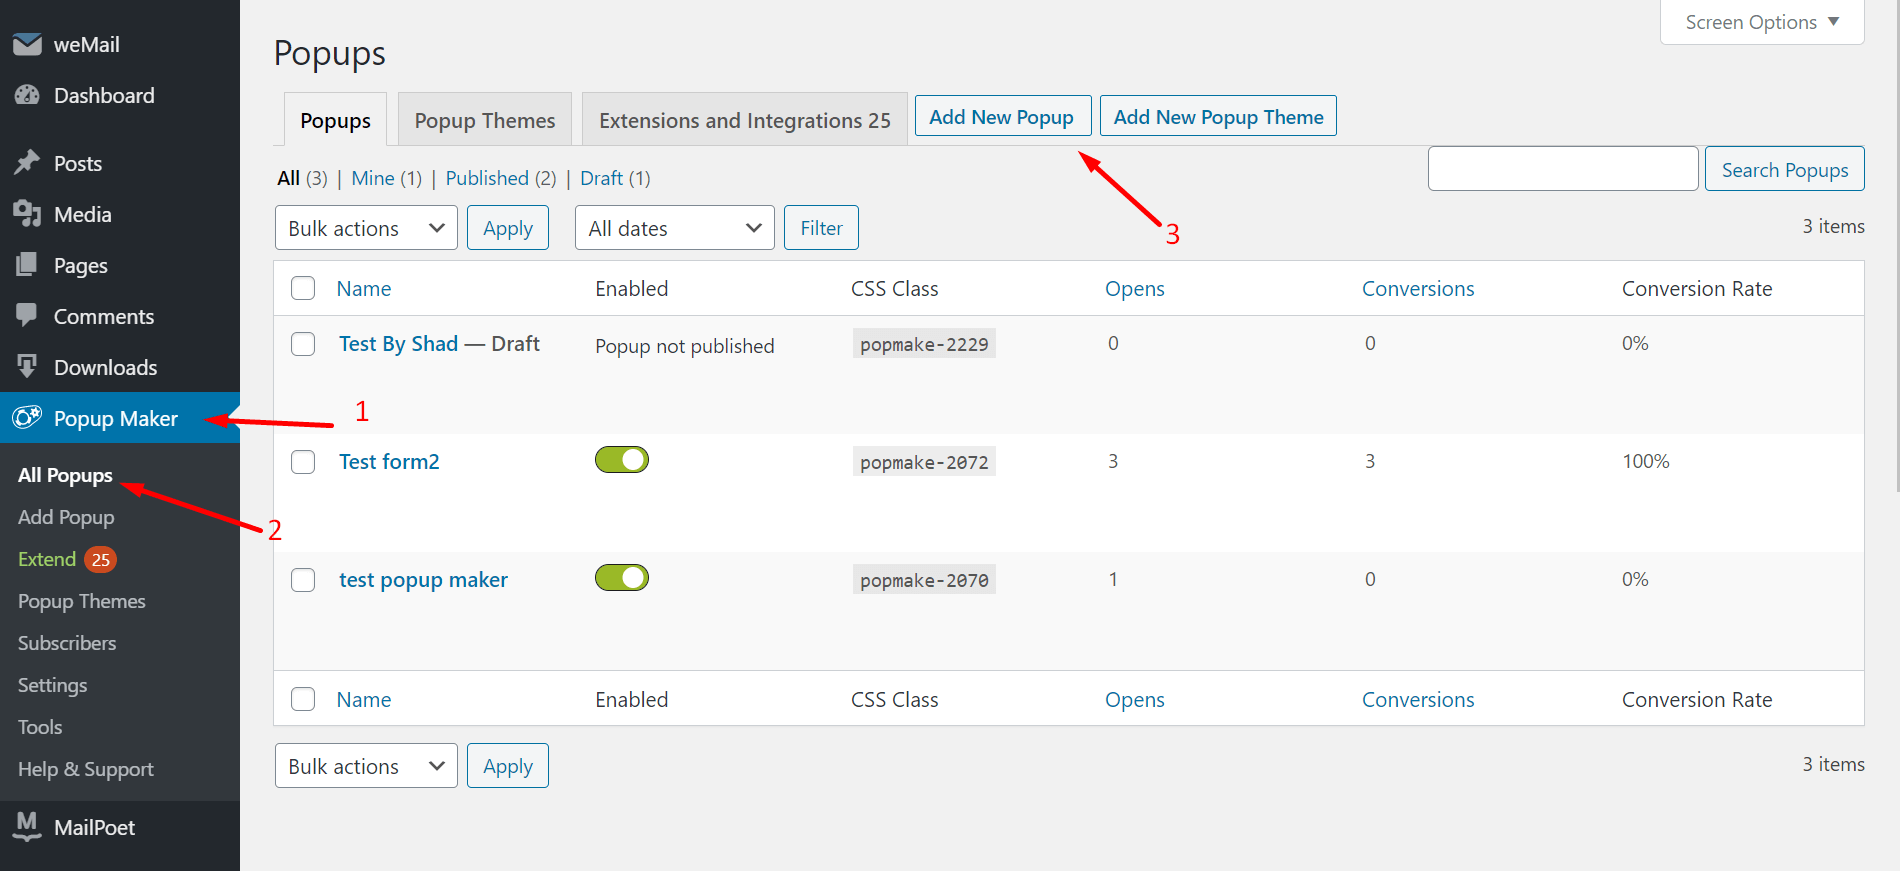Open Dashboard via its gauge icon
The height and width of the screenshot is (871, 1900).
point(27,96)
